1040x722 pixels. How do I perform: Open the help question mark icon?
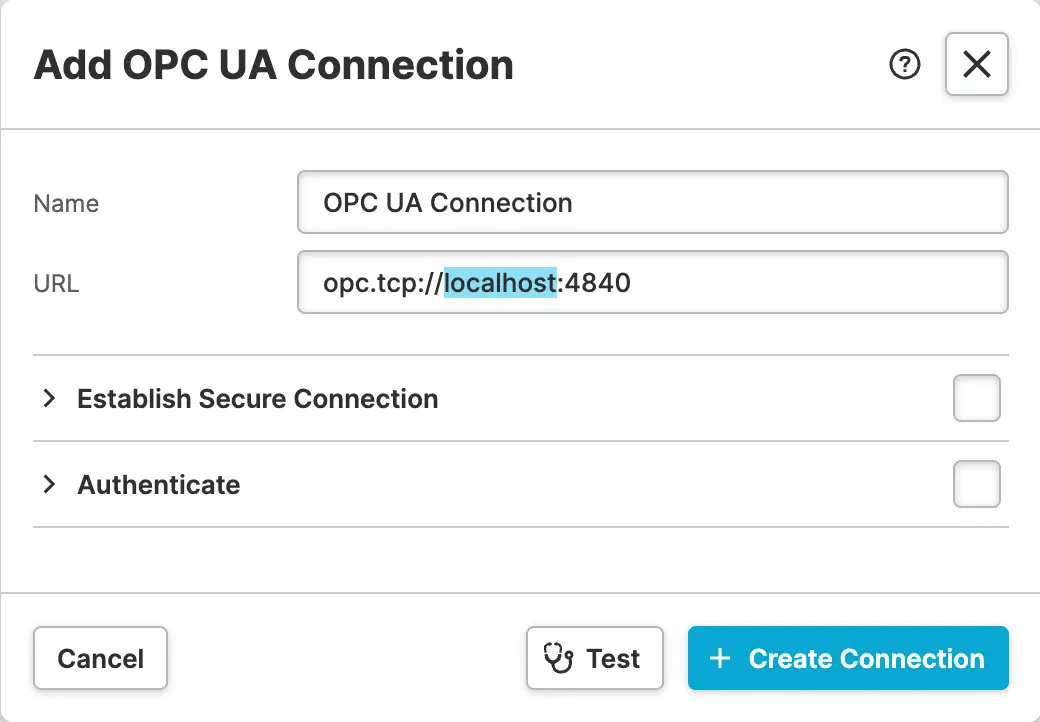click(x=905, y=66)
